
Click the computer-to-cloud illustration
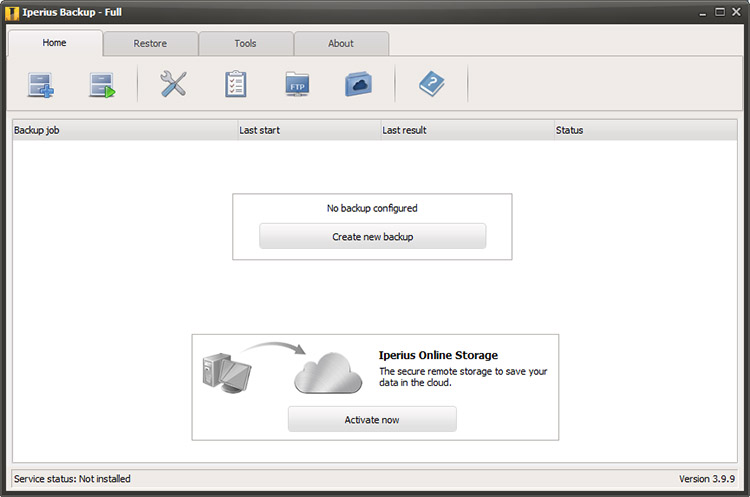(x=282, y=368)
